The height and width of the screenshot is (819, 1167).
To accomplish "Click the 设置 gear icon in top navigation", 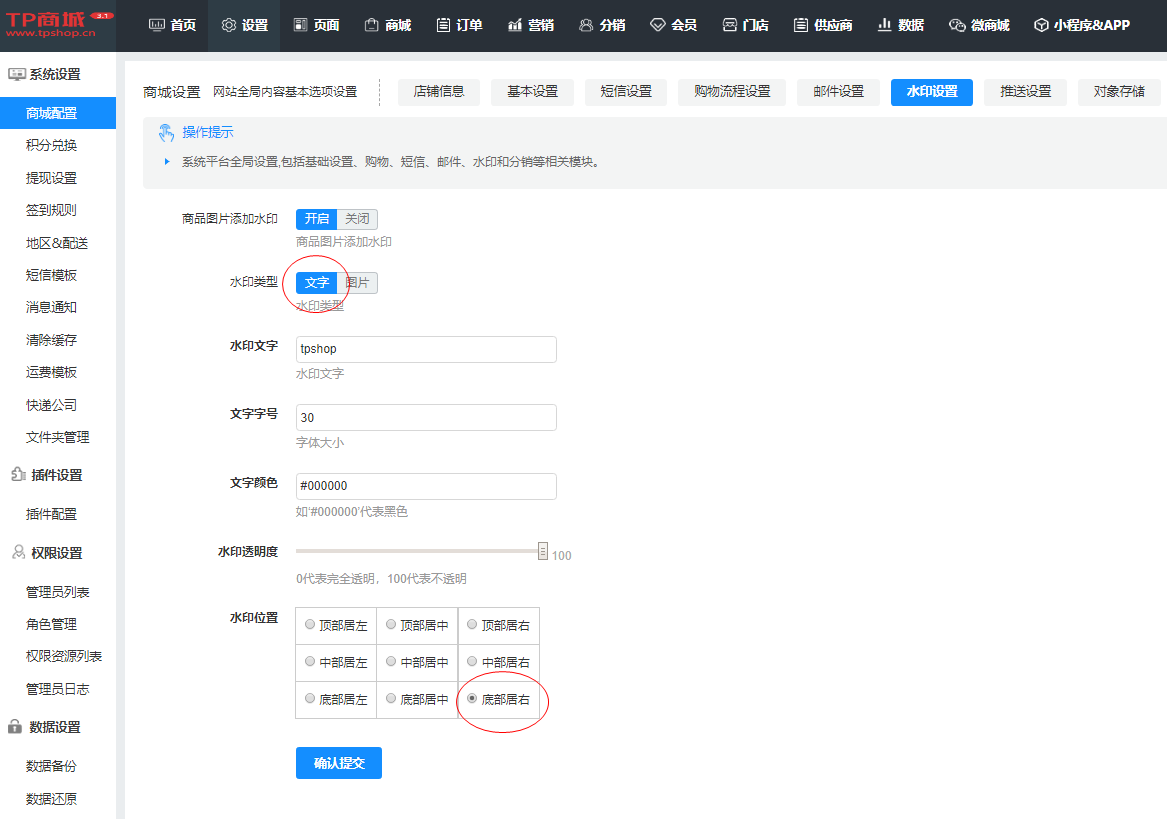I will coord(229,25).
